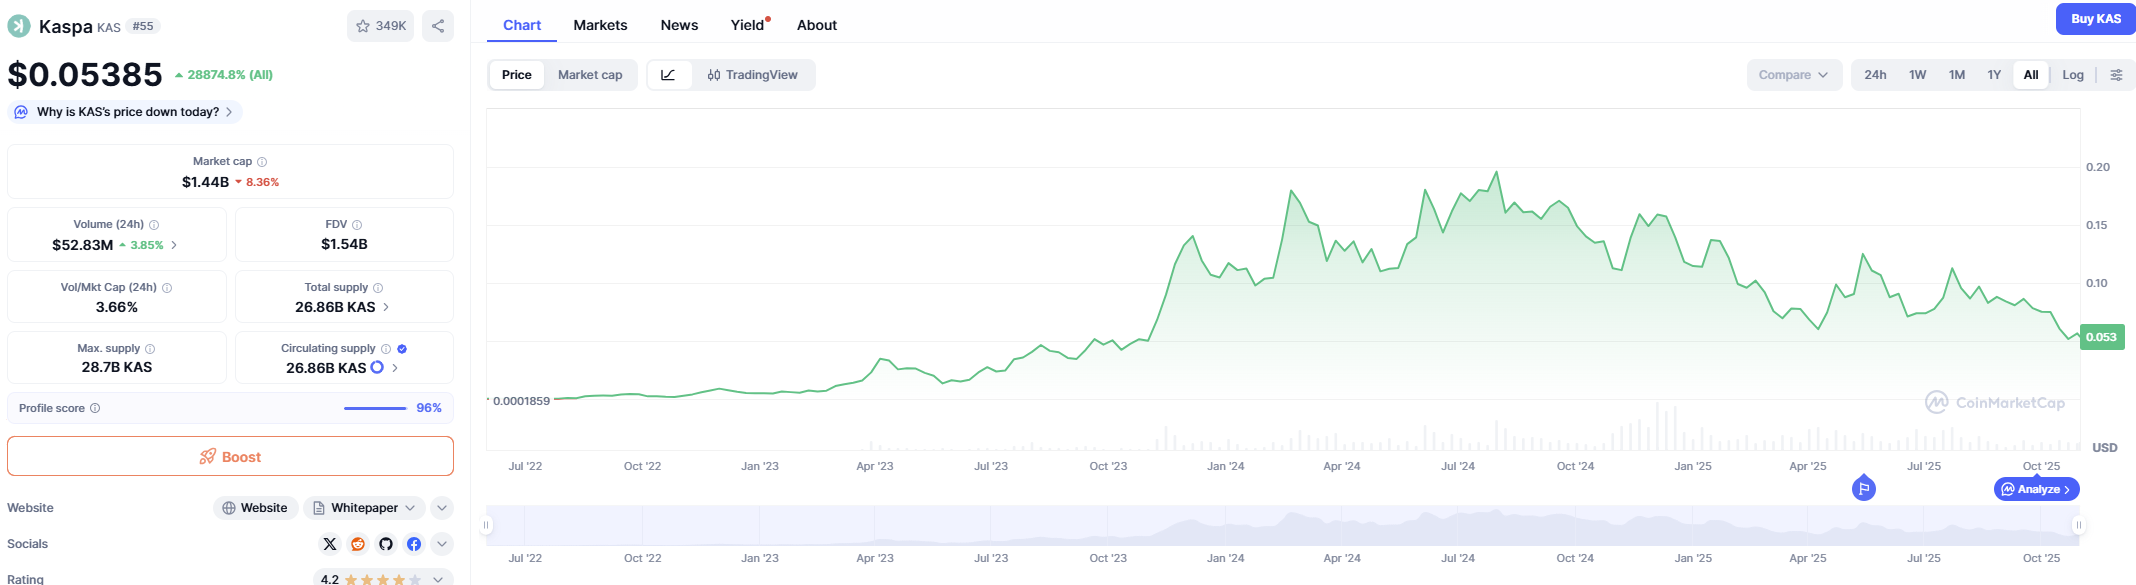Click the orange Boost button
Image resolution: width=2136 pixels, height=585 pixels.
230,456
